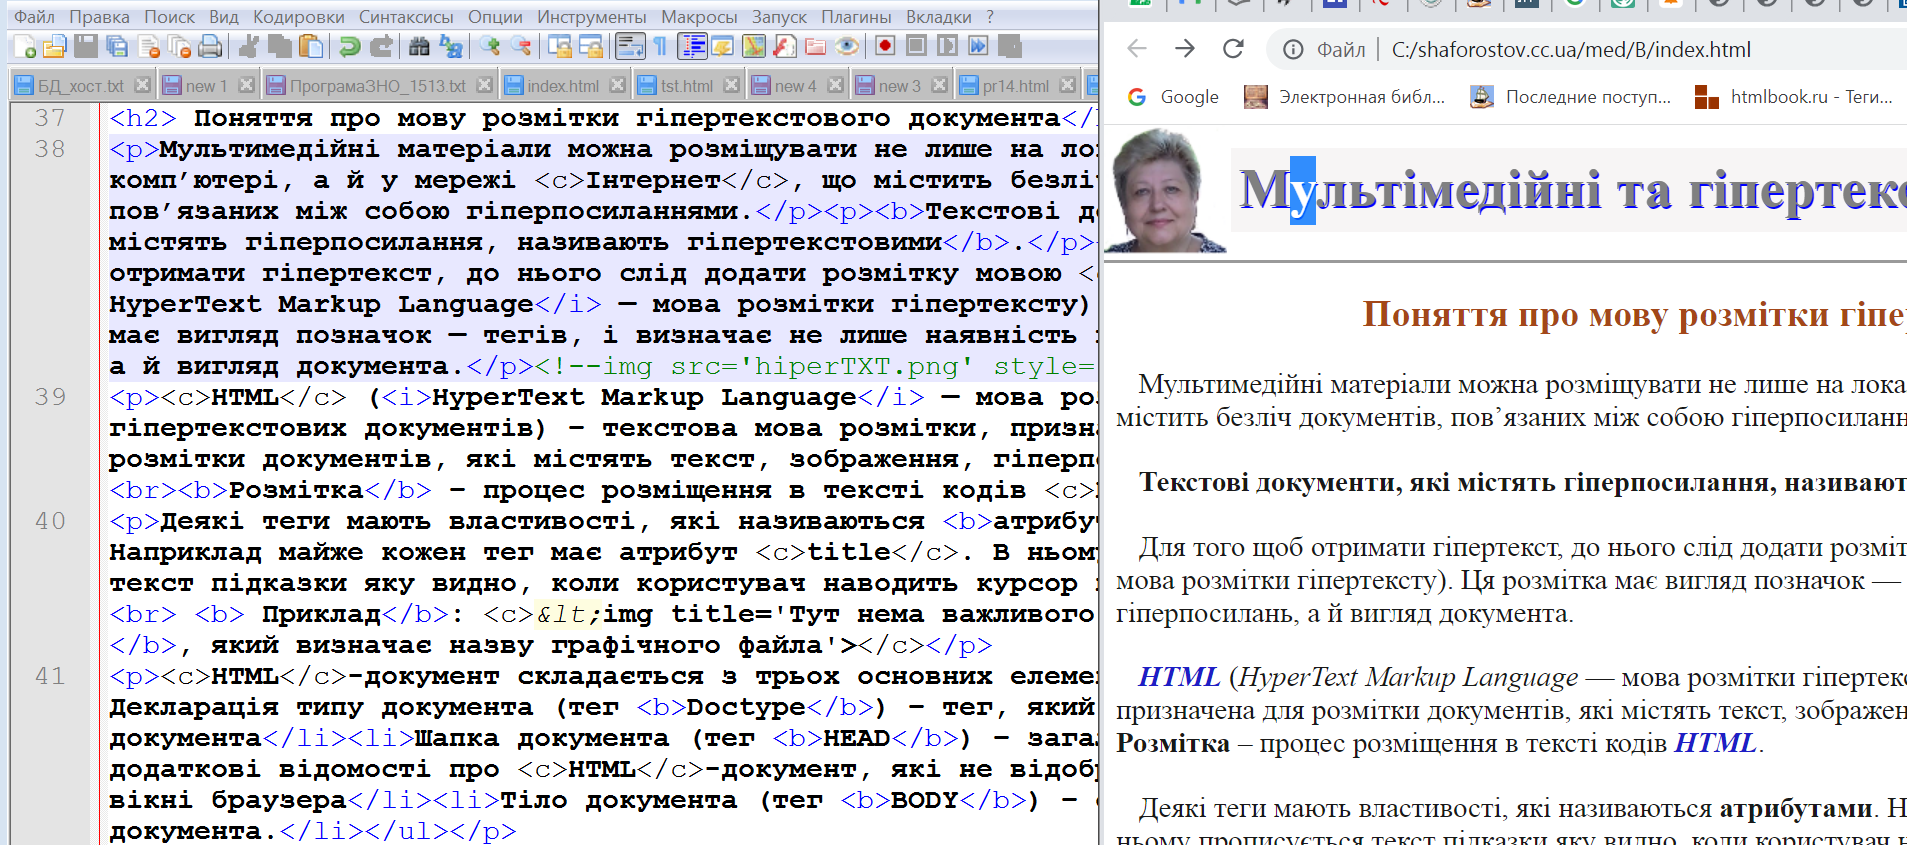Click the New file icon in Notepad++ toolbar
The width and height of the screenshot is (1907, 845).
click(x=24, y=46)
